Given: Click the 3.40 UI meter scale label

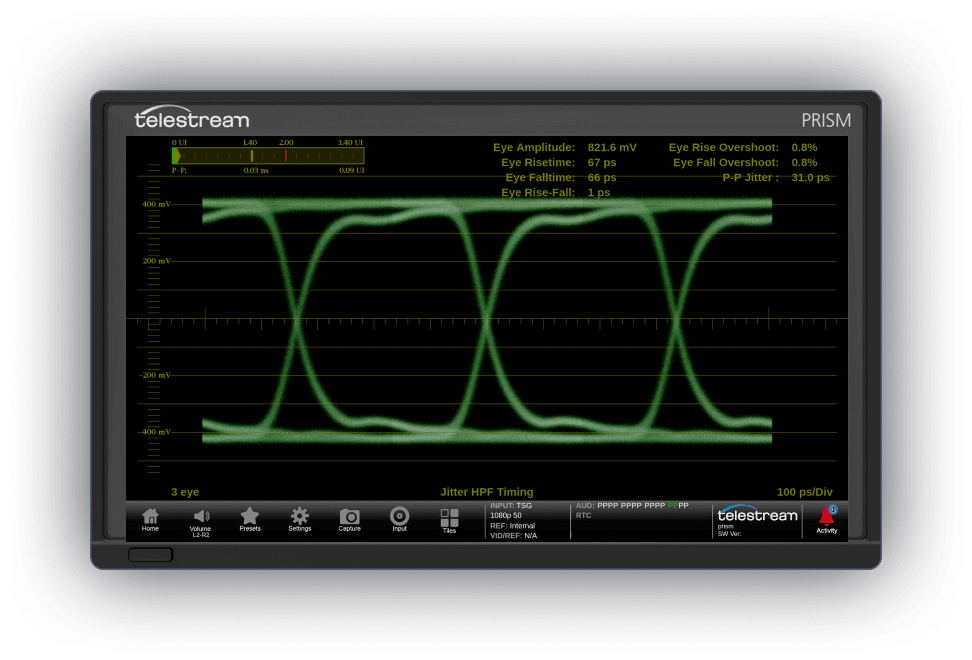Looking at the screenshot, I should (350, 143).
